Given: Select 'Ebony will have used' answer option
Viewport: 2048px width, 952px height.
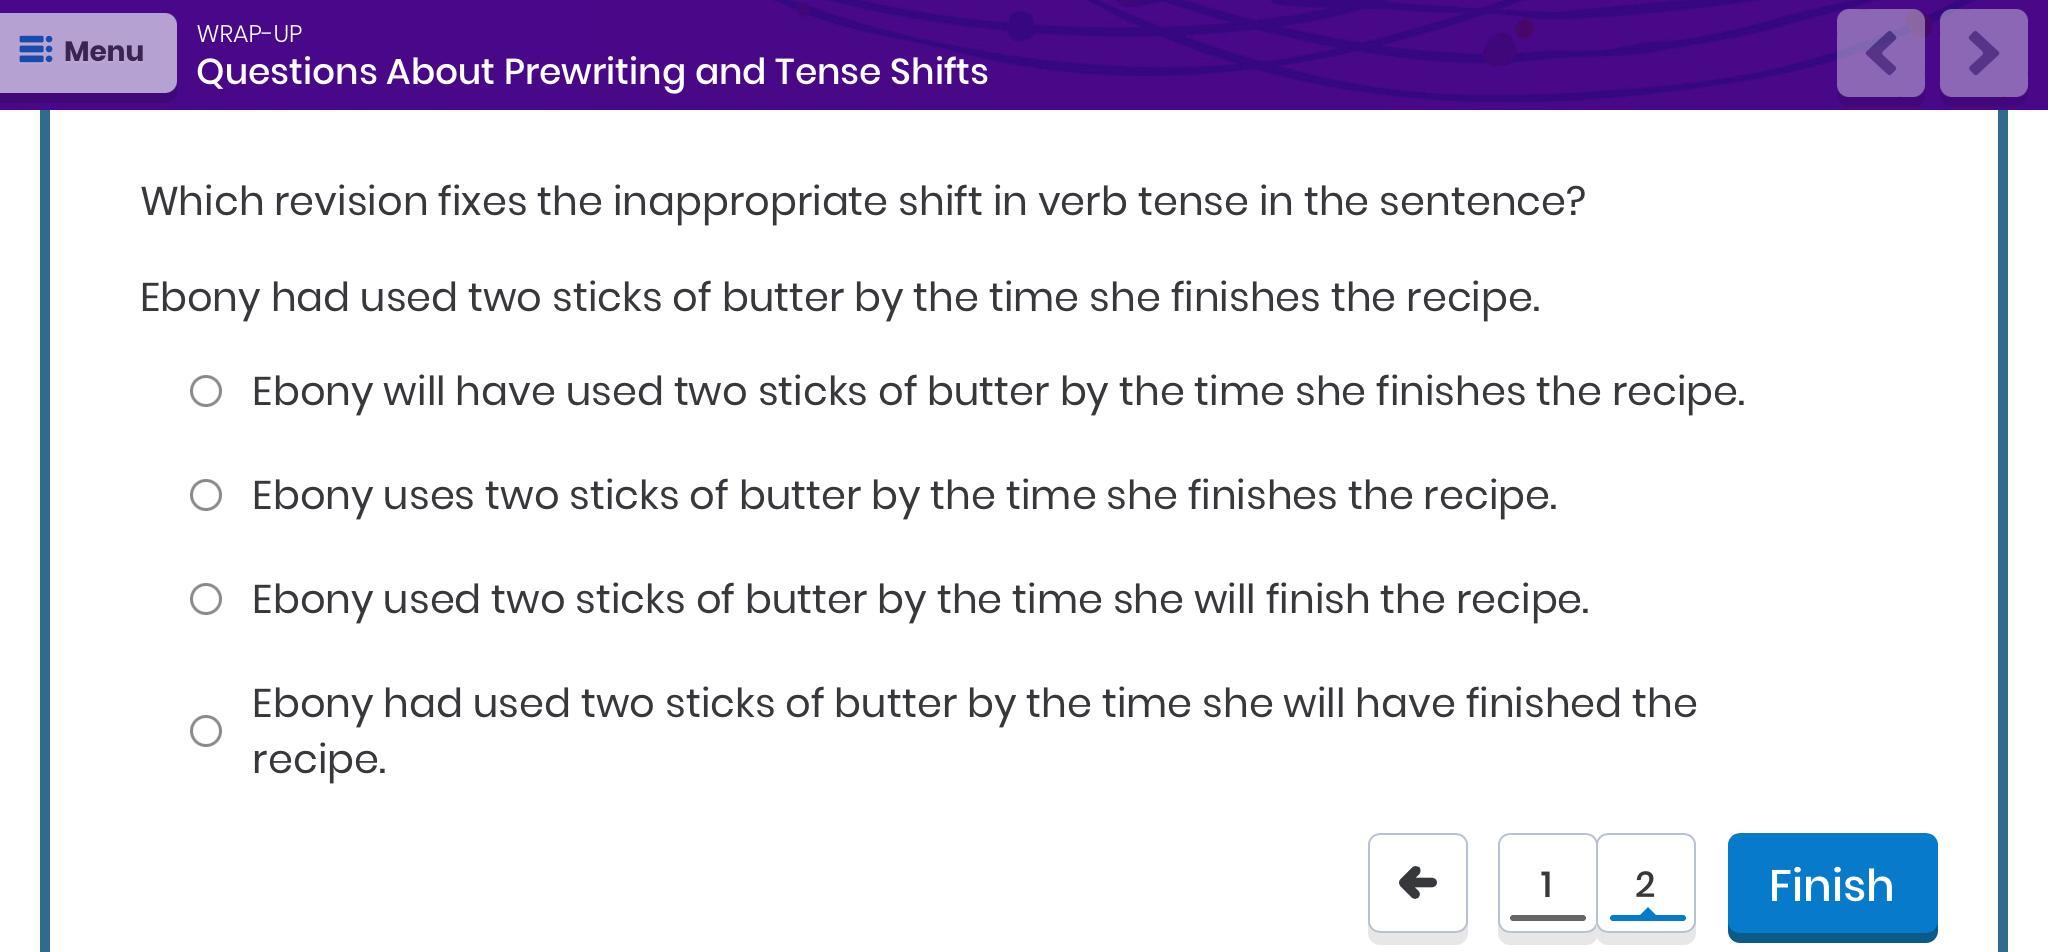Looking at the screenshot, I should (x=206, y=391).
